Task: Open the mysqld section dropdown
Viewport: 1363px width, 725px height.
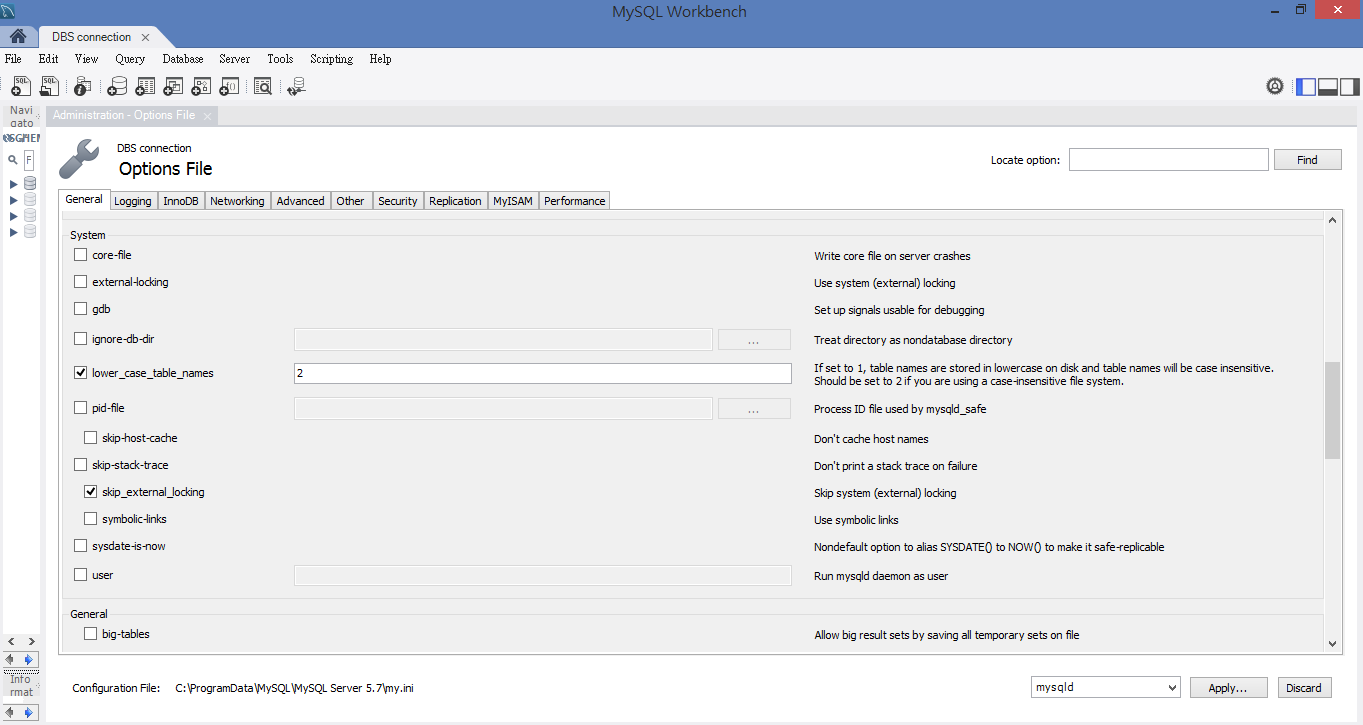Action: click(x=1105, y=688)
